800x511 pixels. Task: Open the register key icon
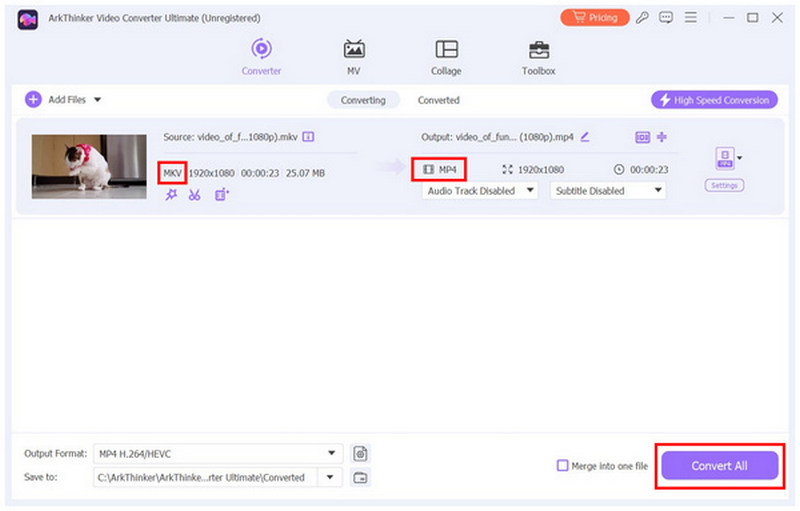coord(642,17)
